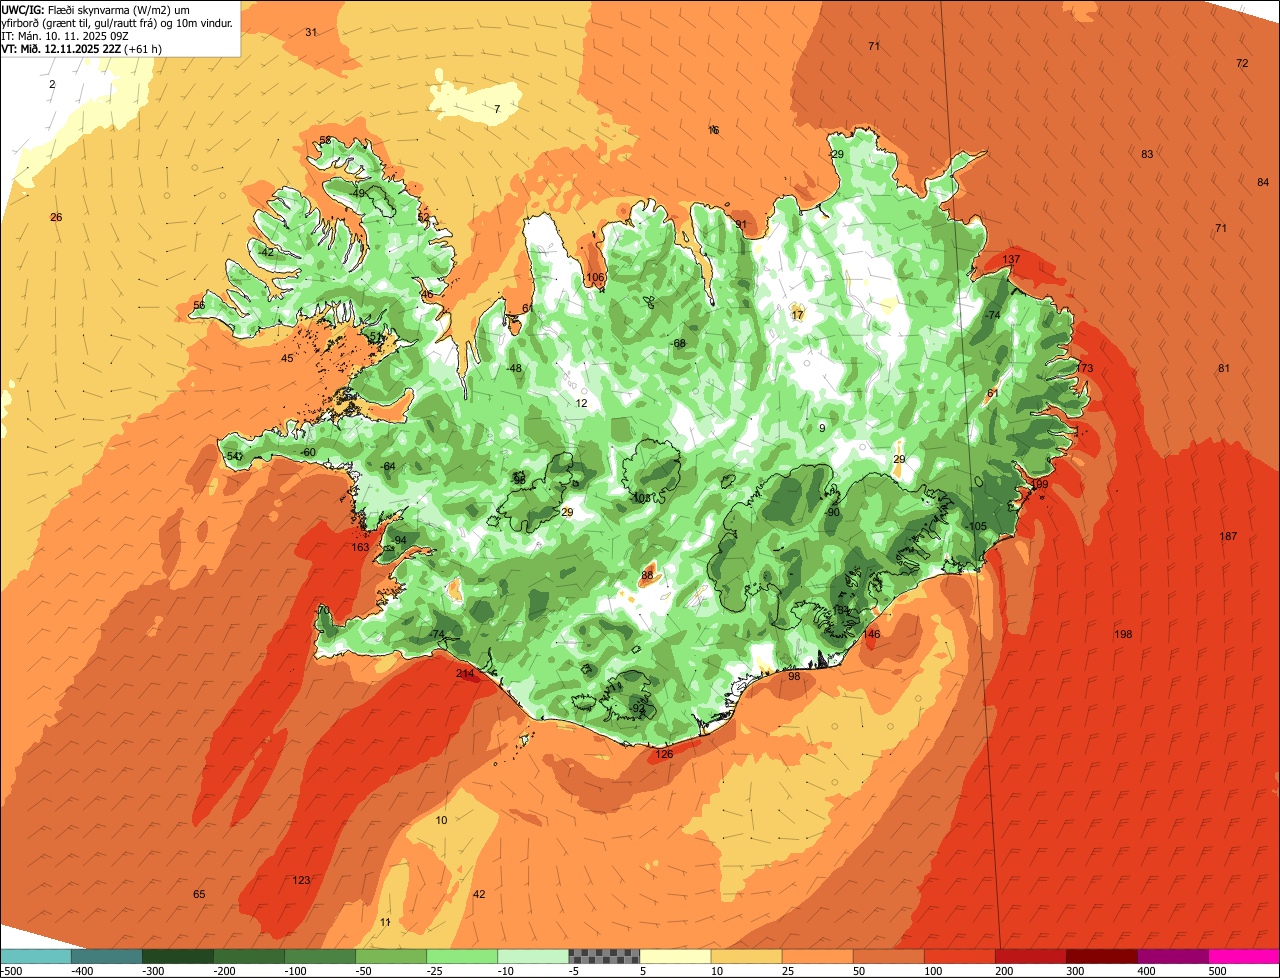Click valid time 'VT: Mið. 12.11.2025 22Z (+61 h)'

coord(82,48)
